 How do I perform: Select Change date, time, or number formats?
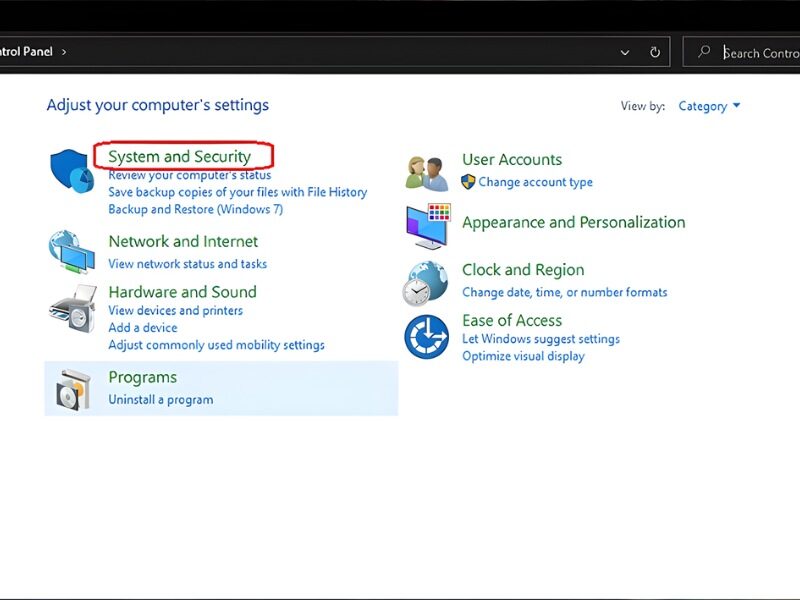click(564, 292)
